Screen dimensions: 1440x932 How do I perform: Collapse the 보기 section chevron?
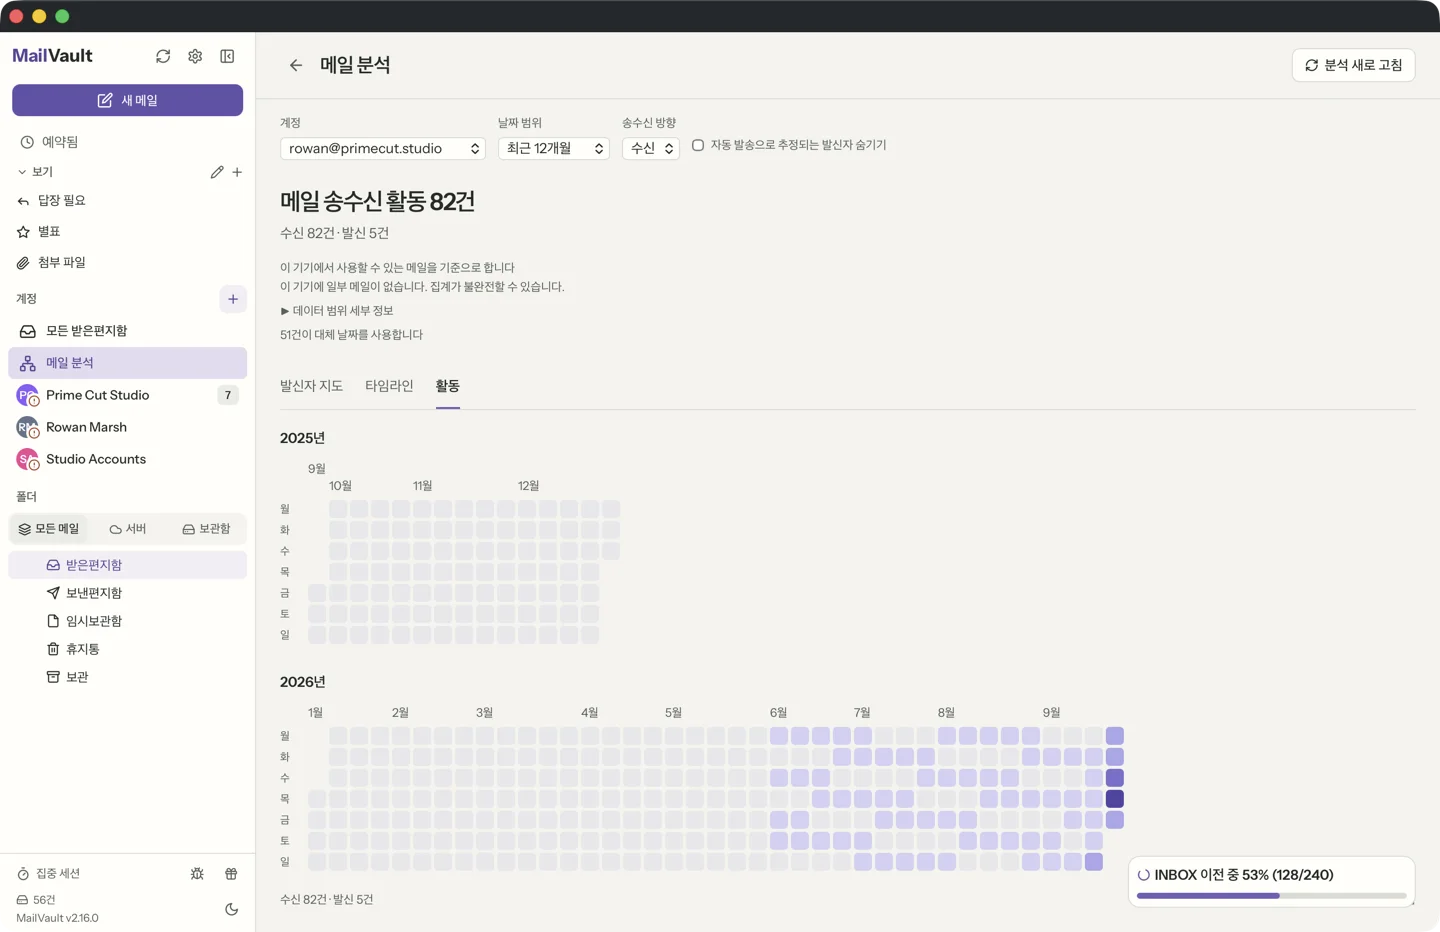point(22,172)
